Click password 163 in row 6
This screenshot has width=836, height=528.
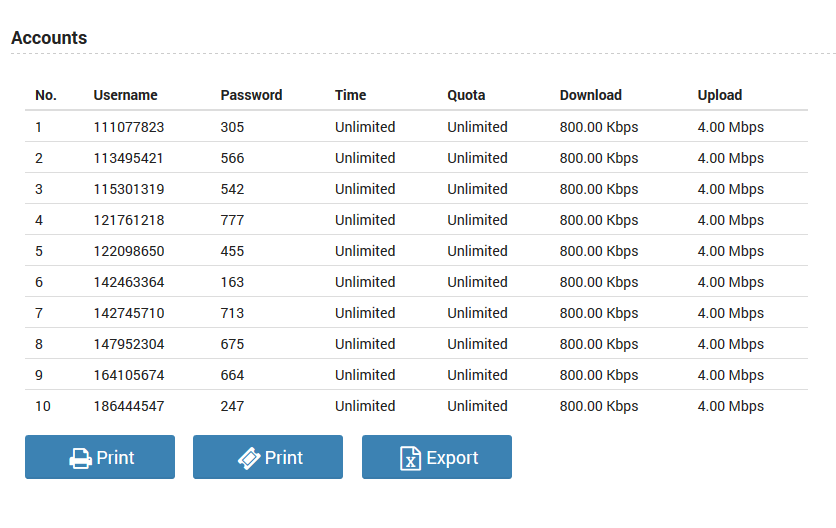[232, 282]
